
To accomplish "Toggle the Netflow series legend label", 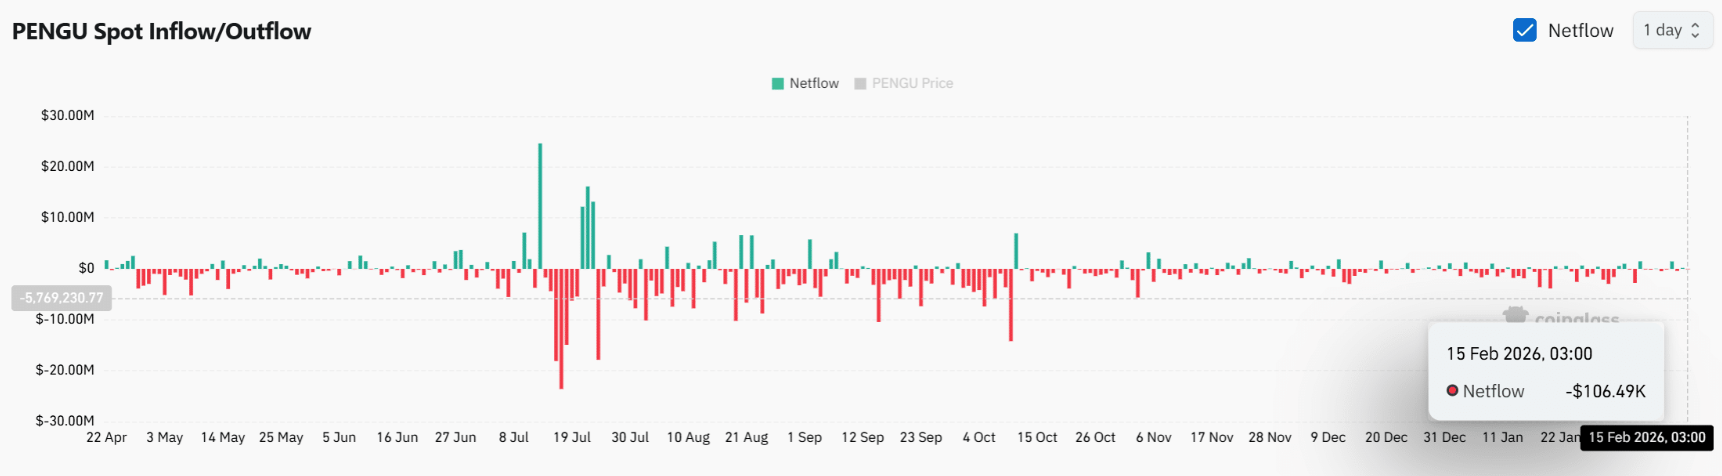I will click(814, 84).
